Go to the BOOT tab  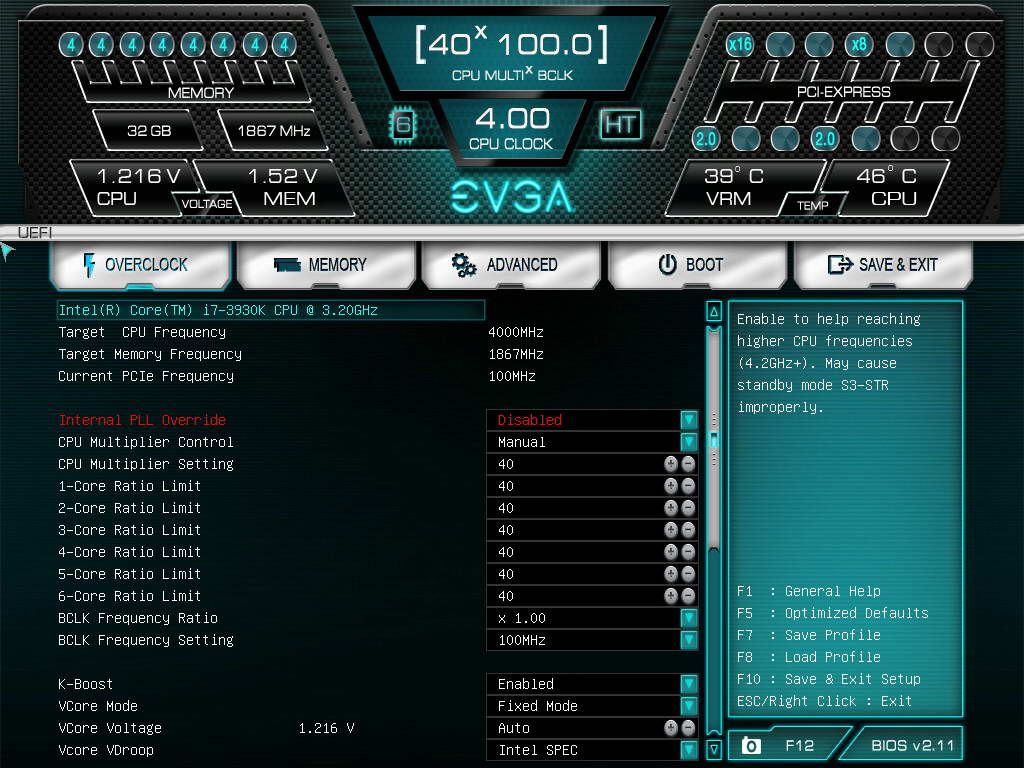pos(697,264)
